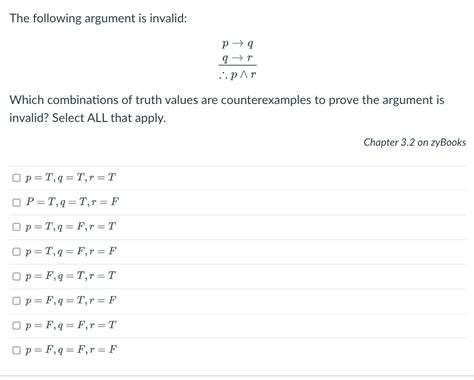Click the conclusion p∧r formula
This screenshot has height=380, width=474.
click(x=237, y=75)
